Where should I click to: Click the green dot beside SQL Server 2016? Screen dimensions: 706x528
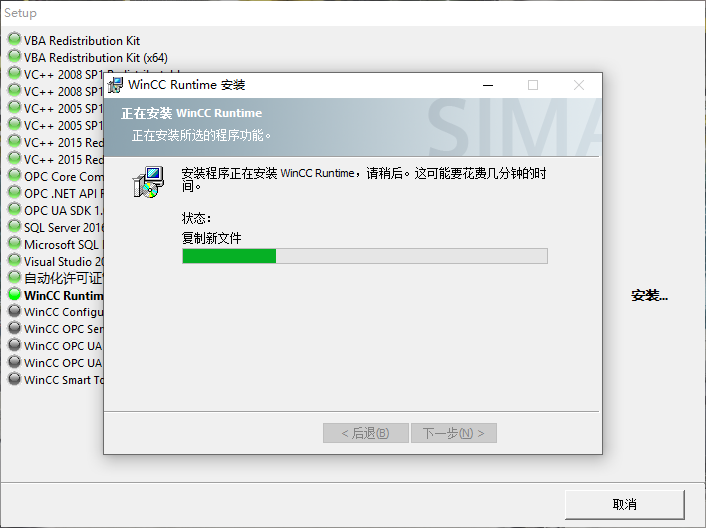14,226
